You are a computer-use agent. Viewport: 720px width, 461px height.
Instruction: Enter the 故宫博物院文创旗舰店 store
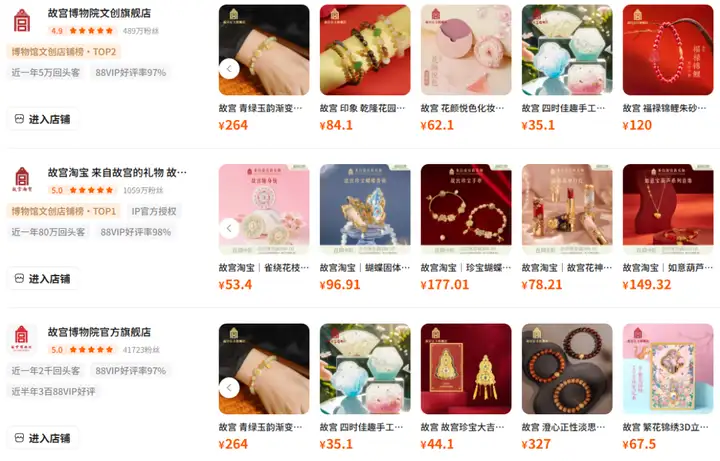click(42, 119)
